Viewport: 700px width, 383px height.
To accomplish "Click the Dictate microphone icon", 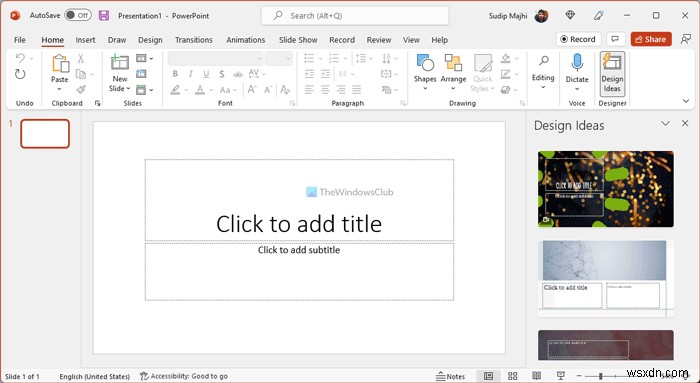I will [577, 63].
